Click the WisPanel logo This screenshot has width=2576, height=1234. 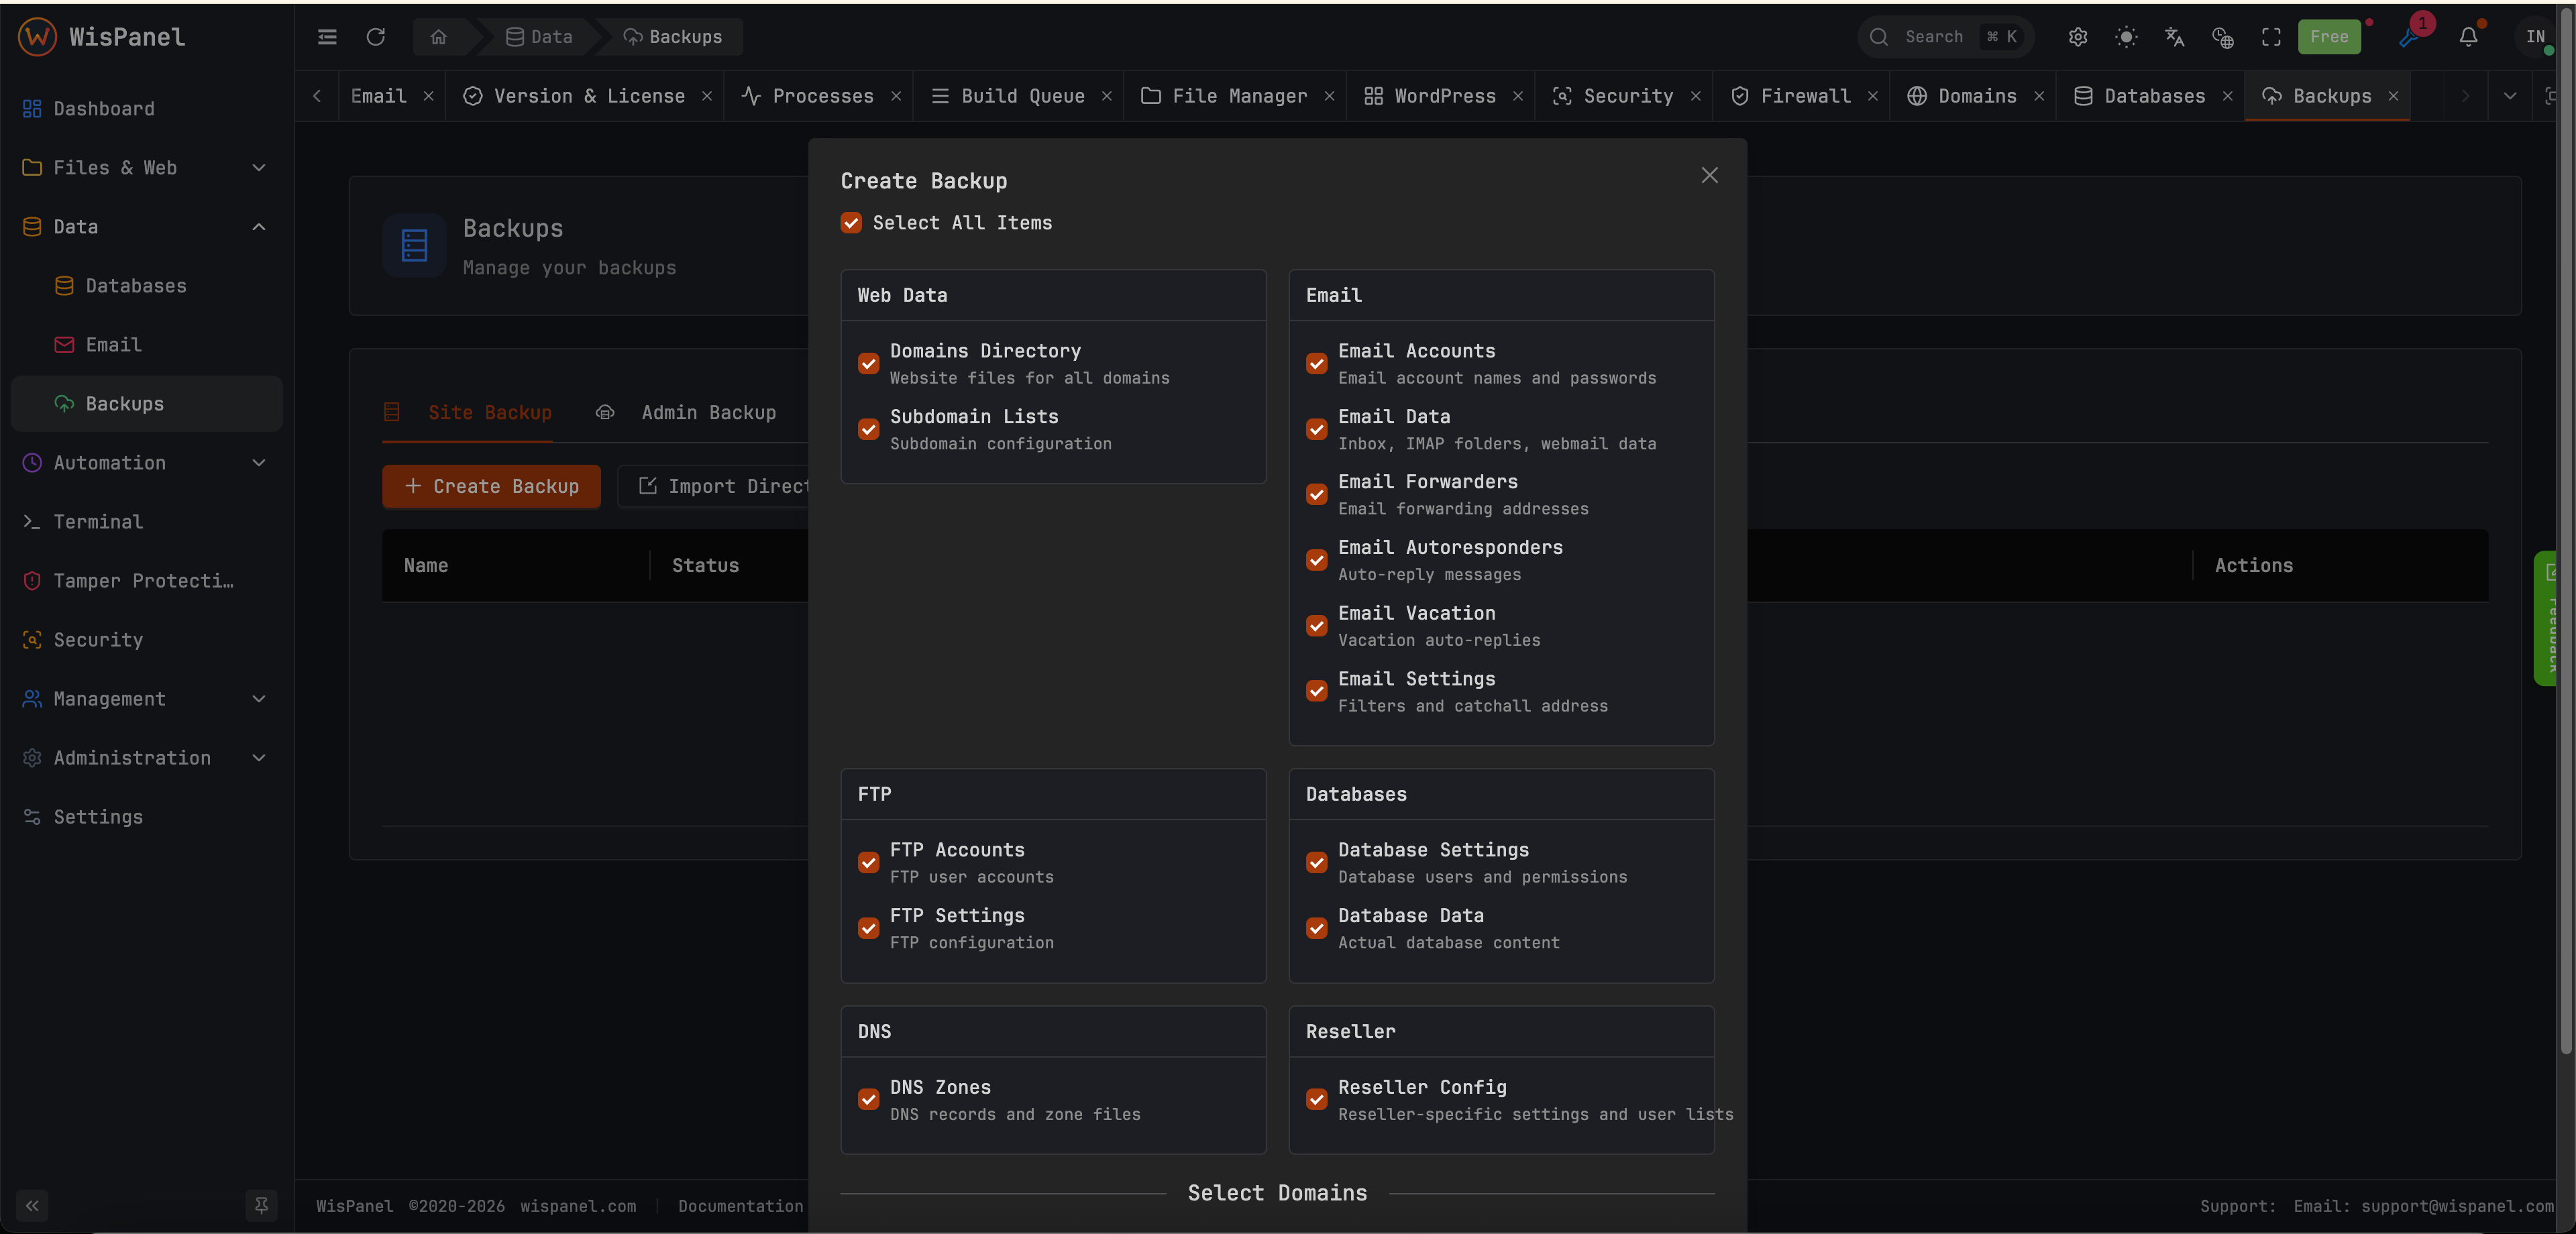102,37
